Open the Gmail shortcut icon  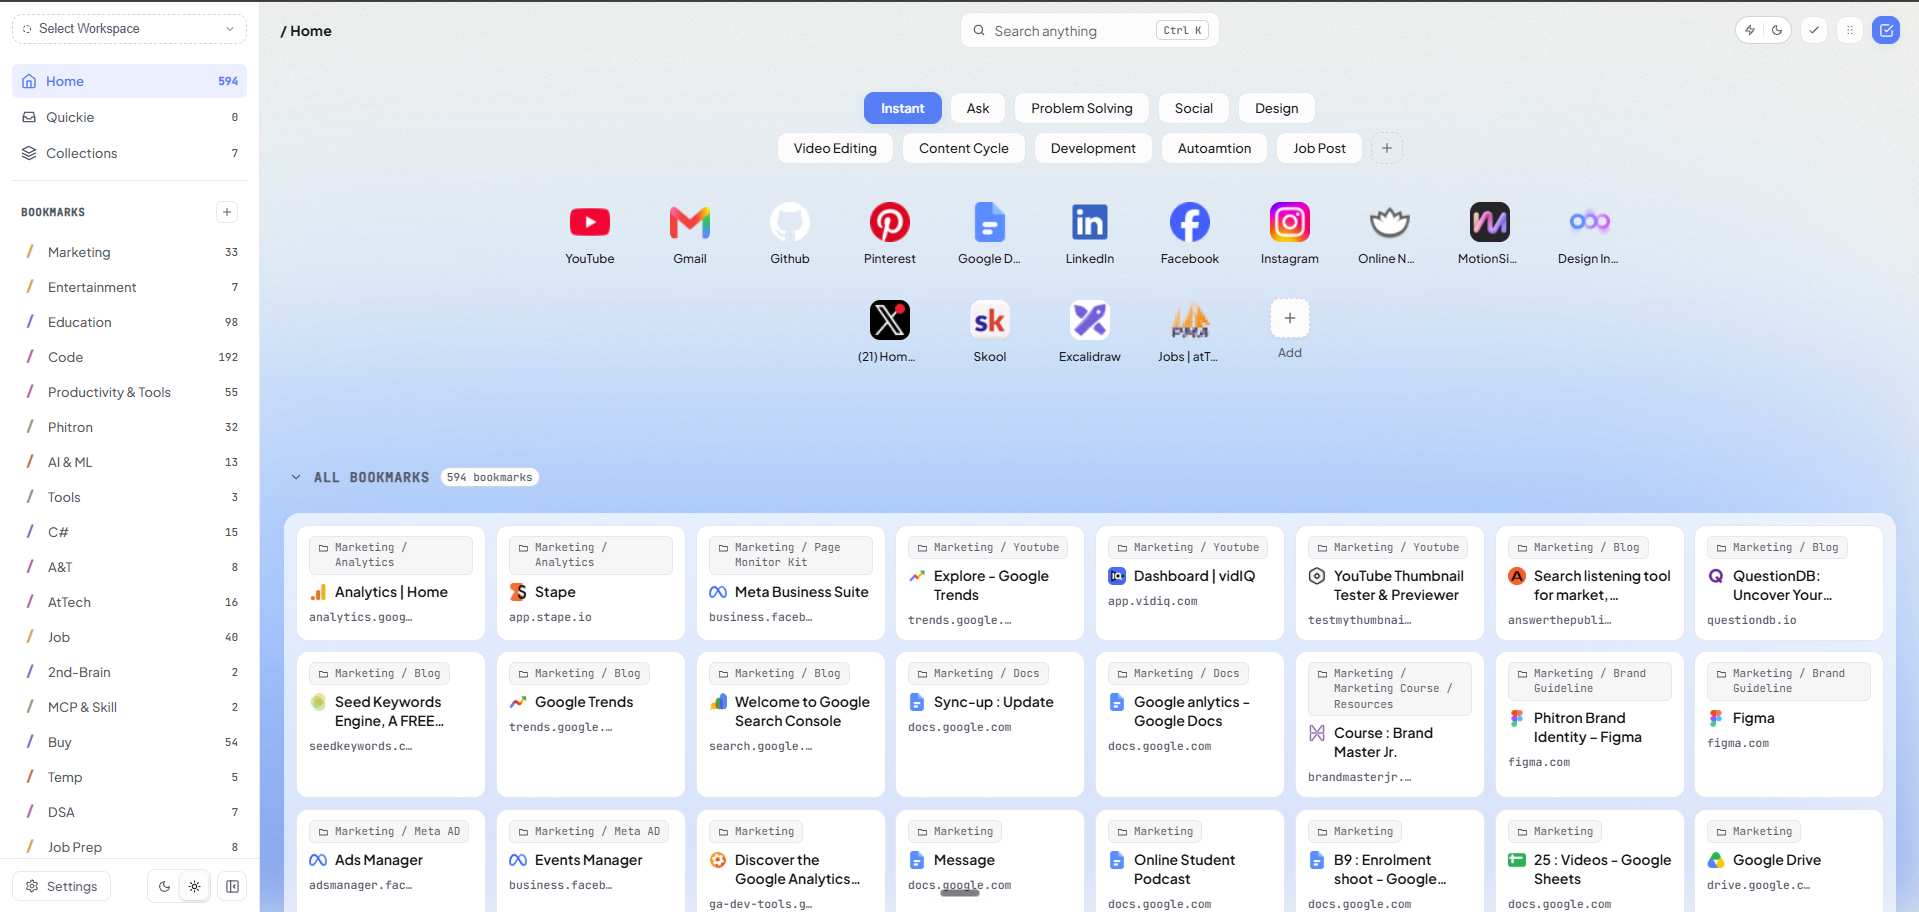pos(690,222)
